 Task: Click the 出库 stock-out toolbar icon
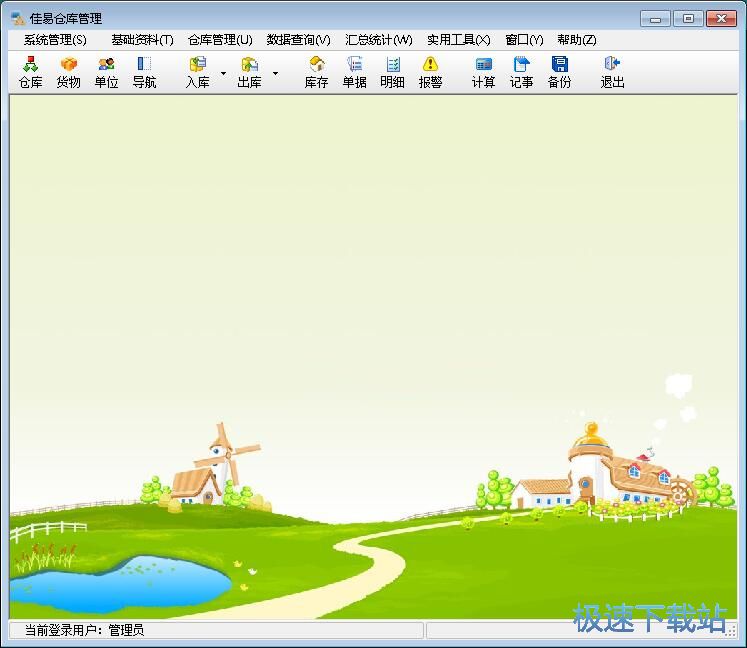pyautogui.click(x=249, y=72)
